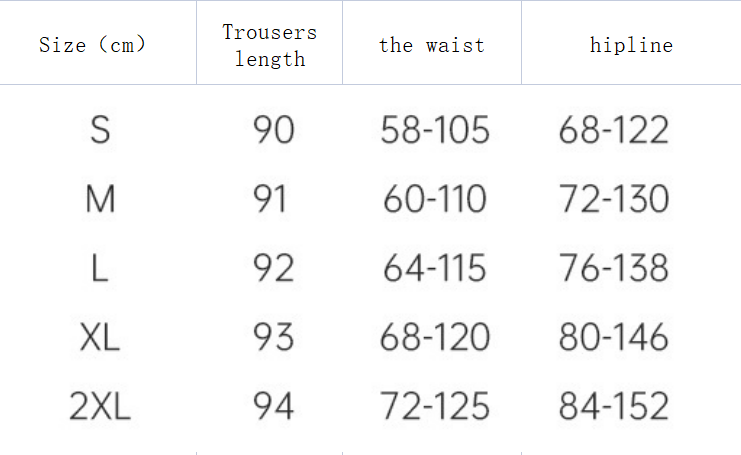Select the "Trousers length" header cell
This screenshot has height=455, width=741.
[x=269, y=45]
